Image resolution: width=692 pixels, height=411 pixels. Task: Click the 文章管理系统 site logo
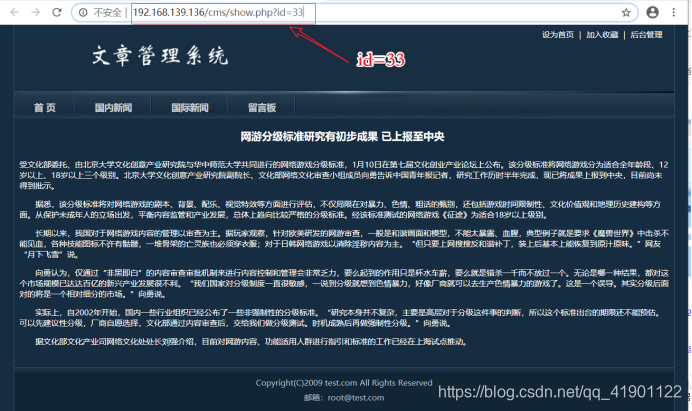tap(160, 56)
